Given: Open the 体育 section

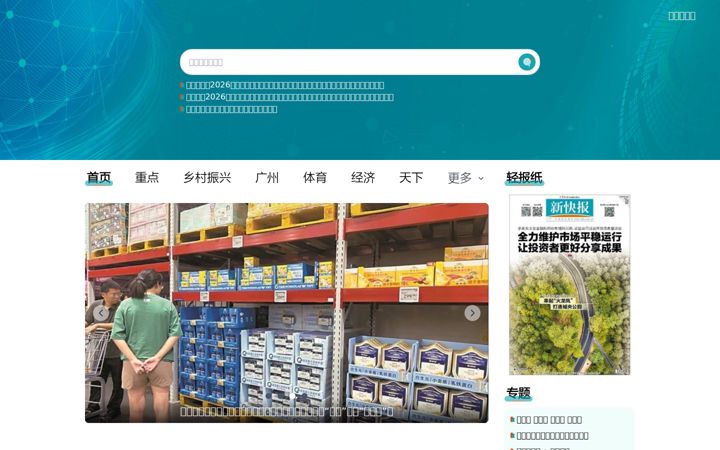Looking at the screenshot, I should [315, 177].
